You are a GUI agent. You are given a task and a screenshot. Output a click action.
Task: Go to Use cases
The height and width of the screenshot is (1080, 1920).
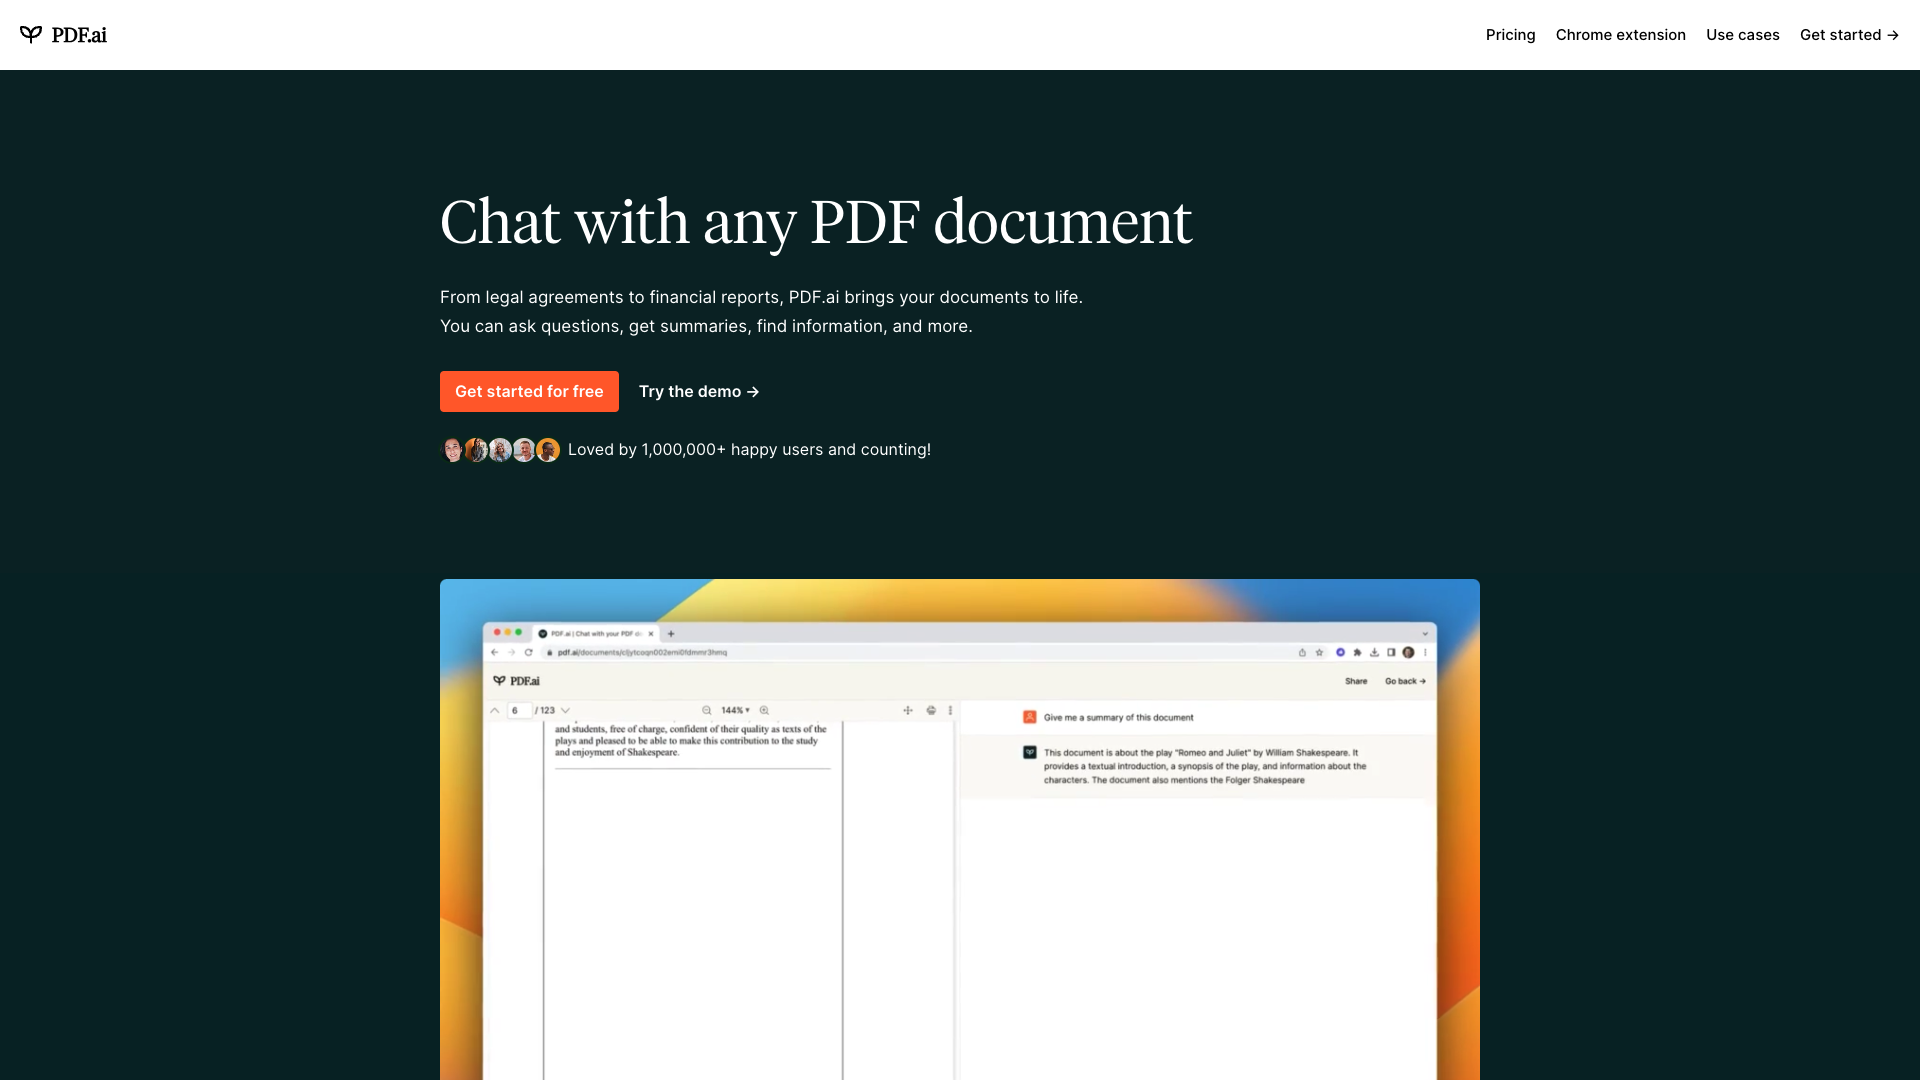pyautogui.click(x=1742, y=35)
